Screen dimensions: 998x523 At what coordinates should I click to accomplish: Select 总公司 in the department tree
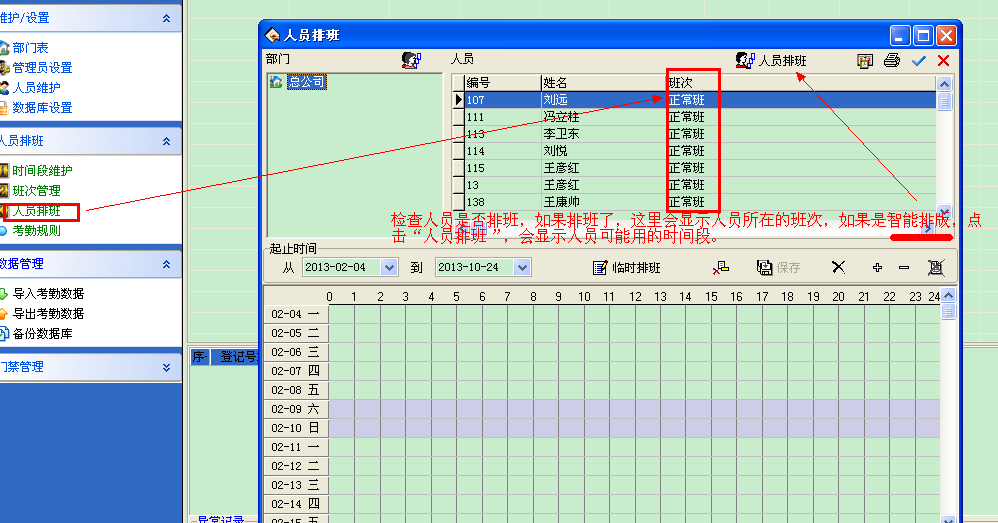coord(306,82)
